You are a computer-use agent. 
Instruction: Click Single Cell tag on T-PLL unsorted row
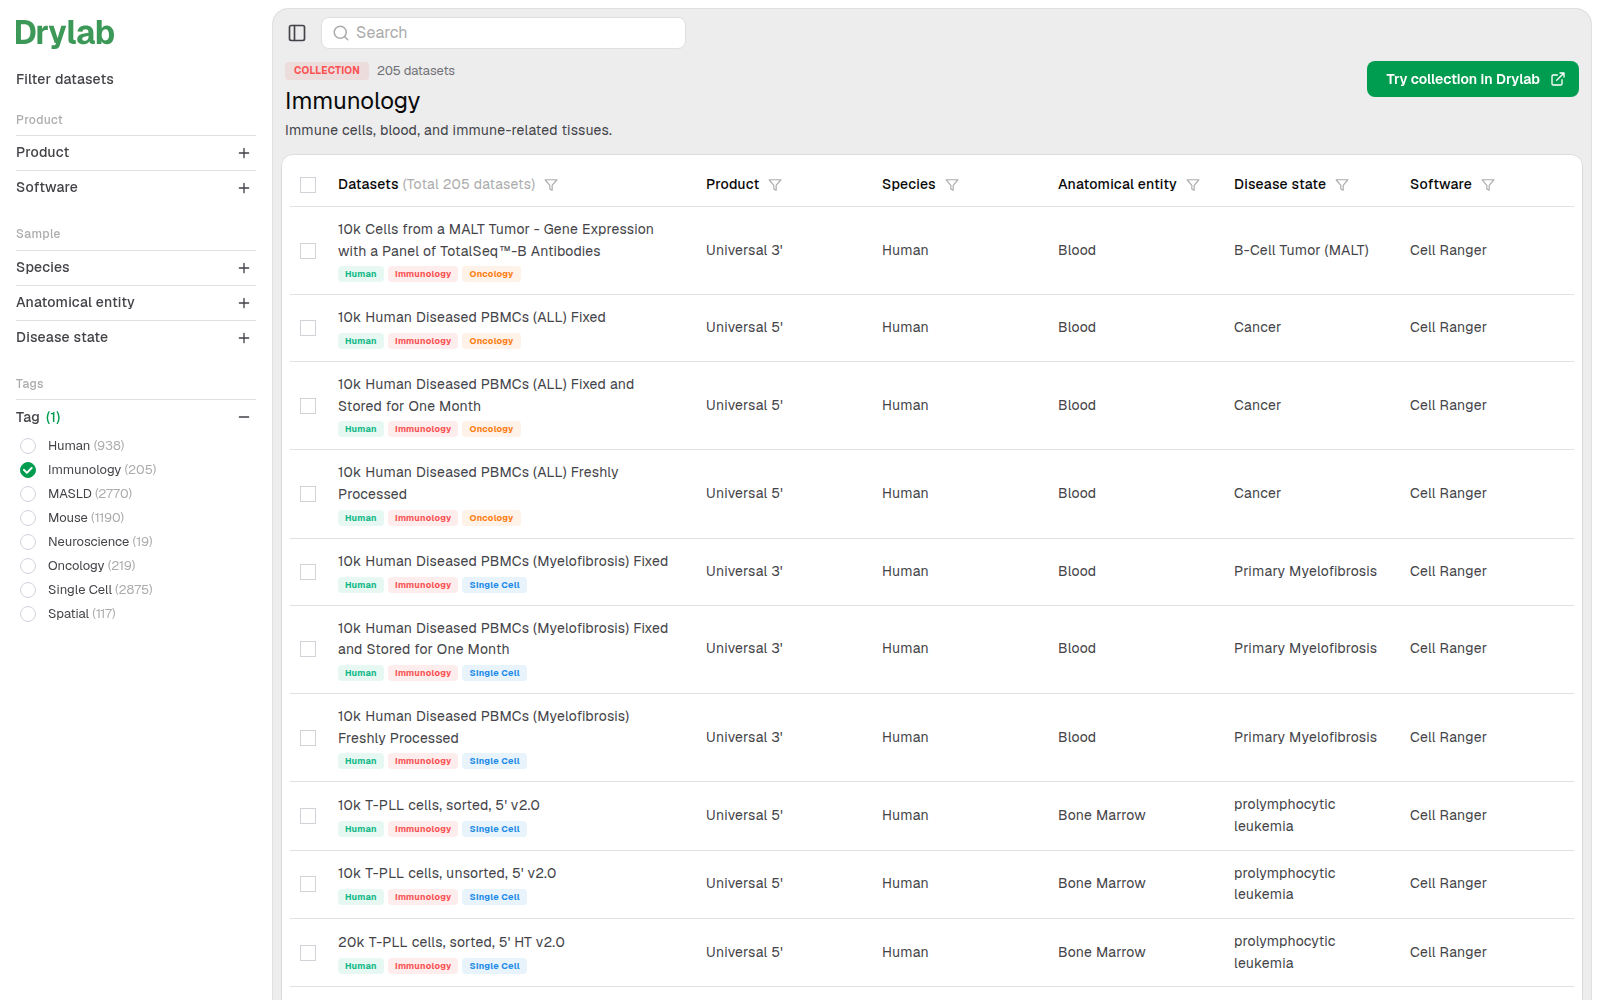(495, 897)
